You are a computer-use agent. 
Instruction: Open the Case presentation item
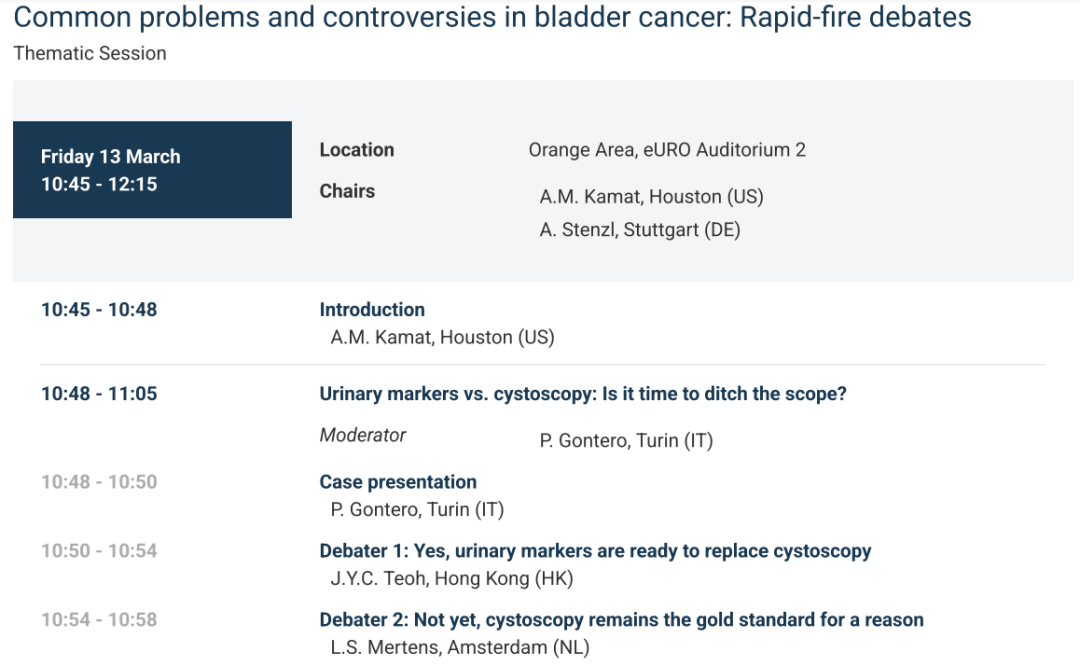coord(398,482)
